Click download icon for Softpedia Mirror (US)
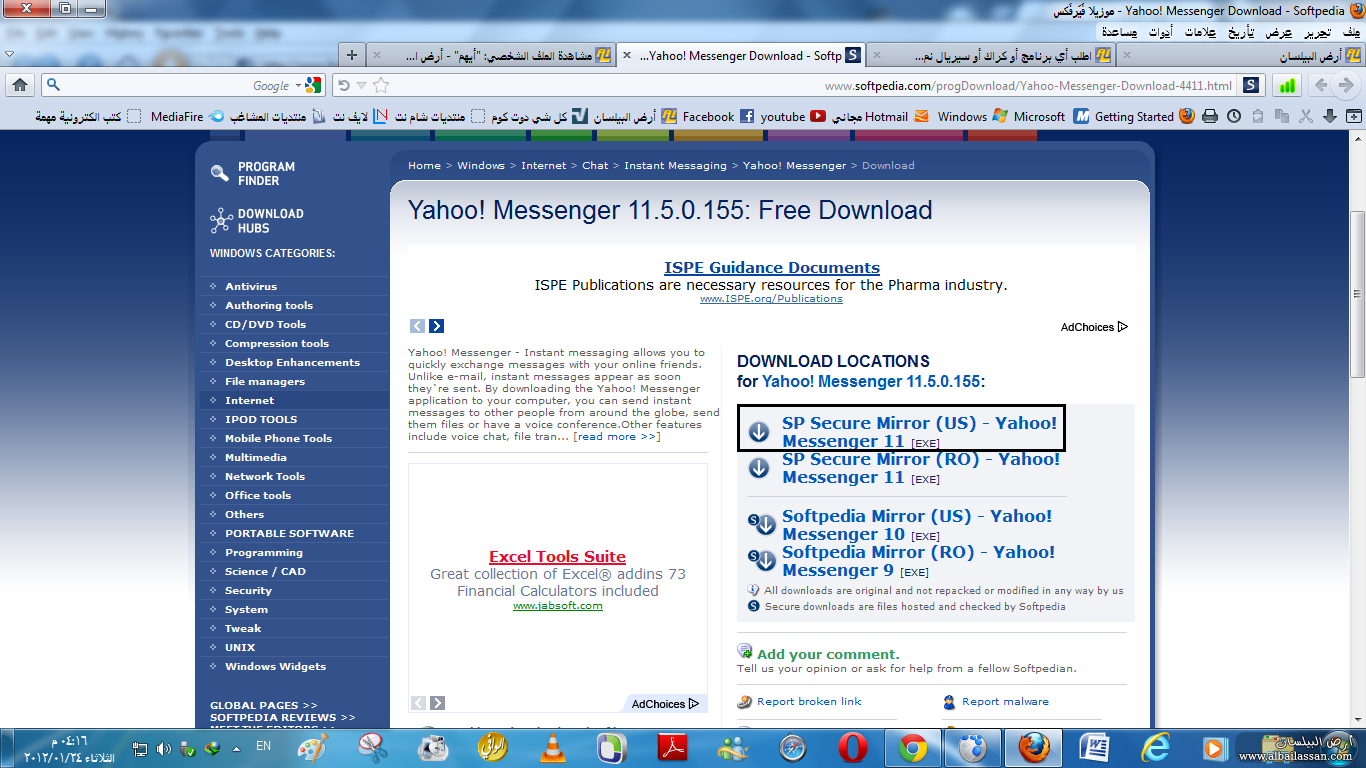Image resolution: width=1366 pixels, height=768 pixels. click(762, 525)
